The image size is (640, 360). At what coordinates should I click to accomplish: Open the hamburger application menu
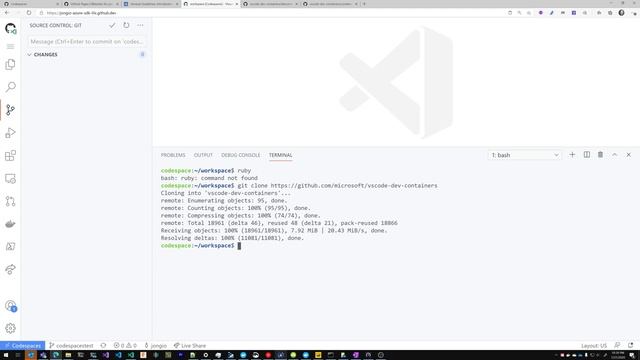tap(10, 47)
